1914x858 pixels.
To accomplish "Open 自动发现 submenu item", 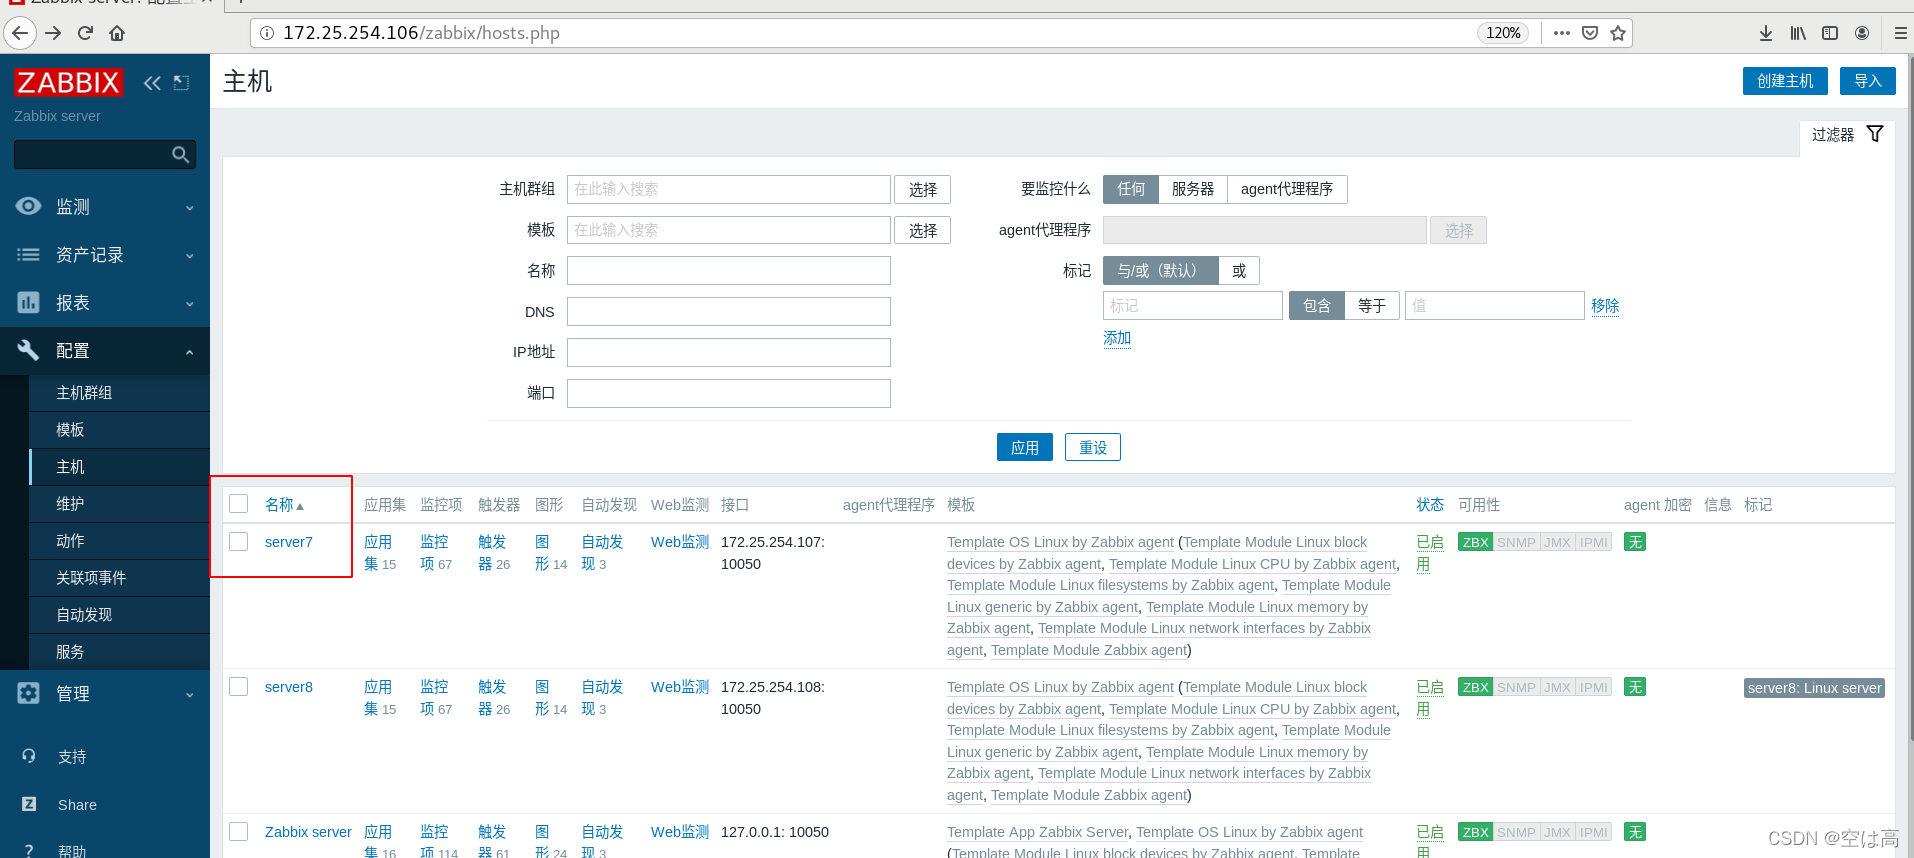I will (x=119, y=615).
